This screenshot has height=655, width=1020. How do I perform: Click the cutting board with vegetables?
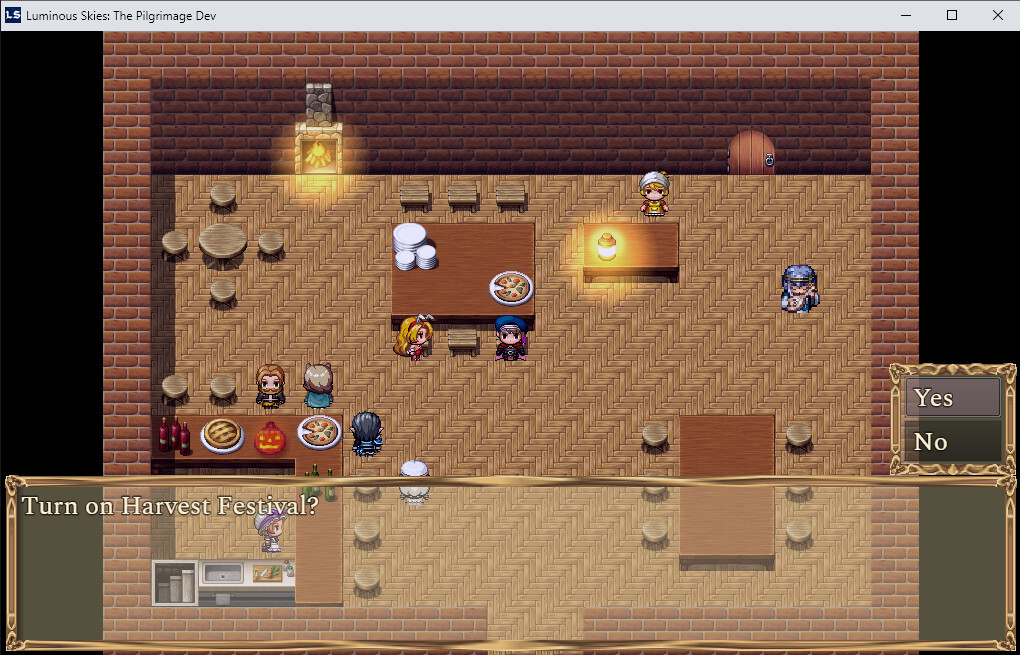pyautogui.click(x=268, y=573)
